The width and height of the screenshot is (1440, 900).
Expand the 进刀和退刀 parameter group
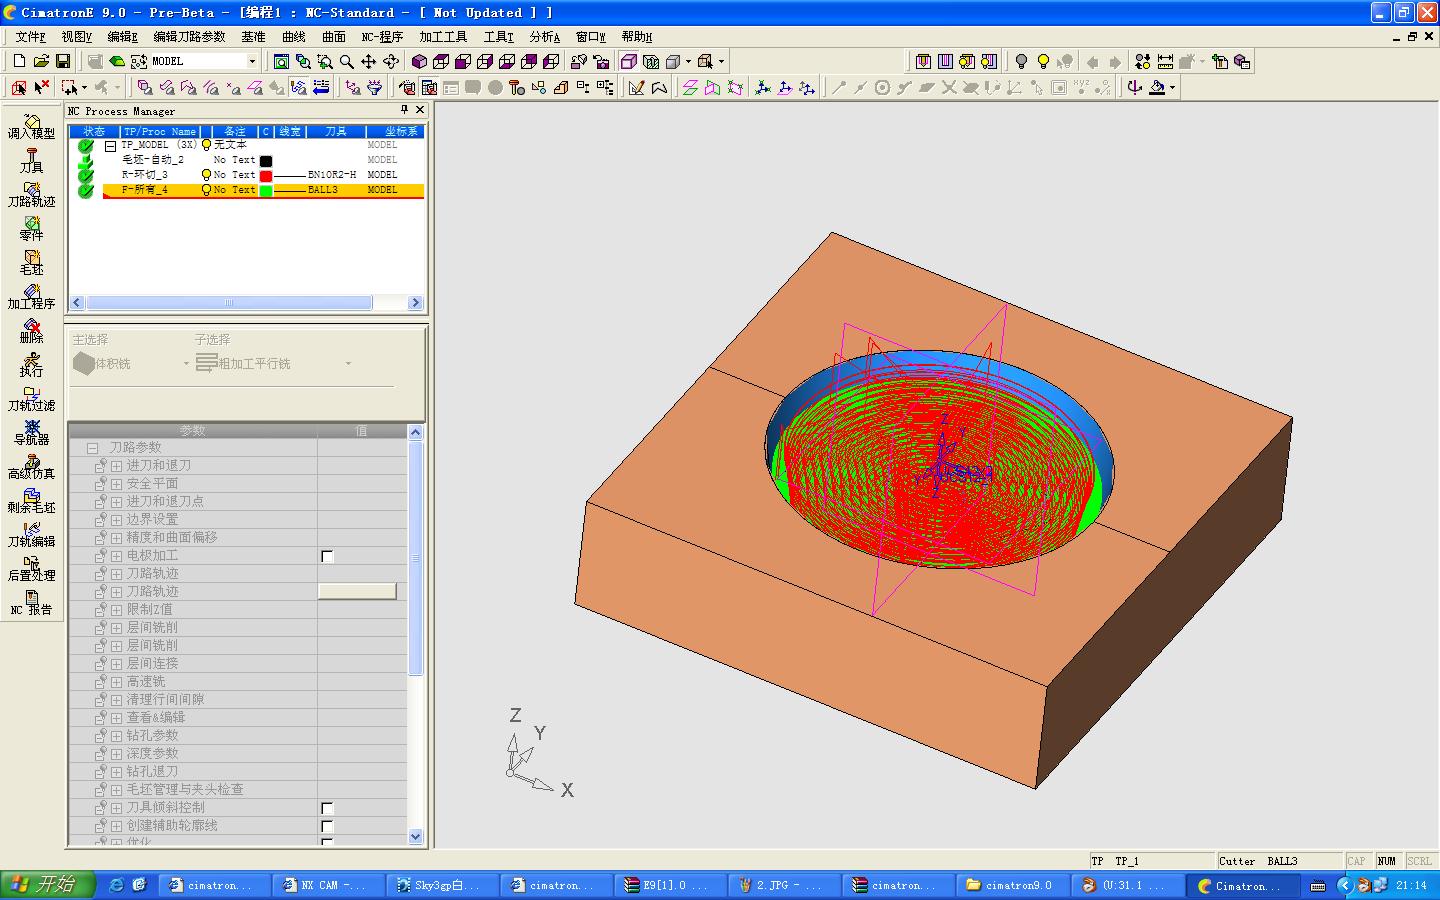click(117, 466)
